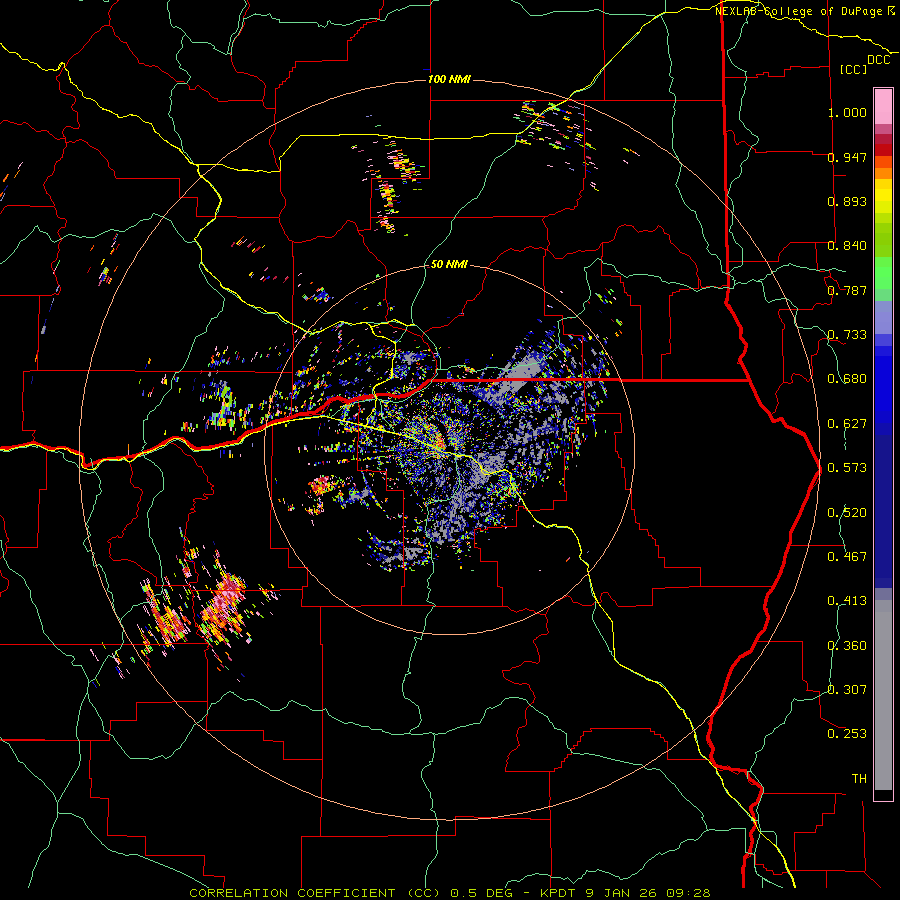
Task: Click the 0.680 value on the color scale
Action: point(847,379)
